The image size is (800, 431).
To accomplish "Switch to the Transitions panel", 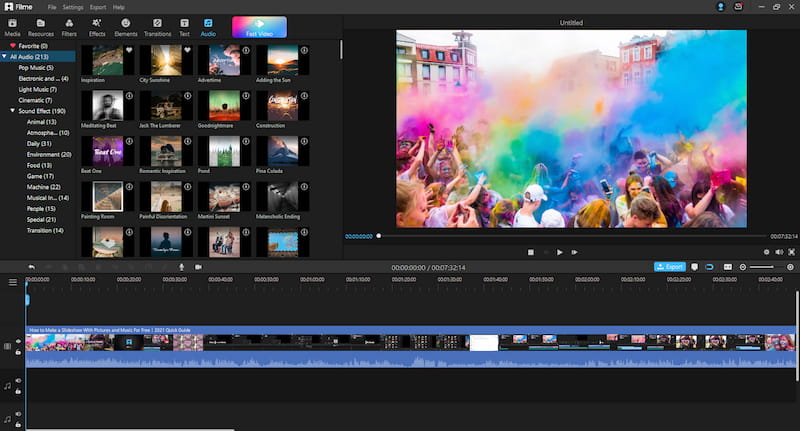I will coord(157,26).
